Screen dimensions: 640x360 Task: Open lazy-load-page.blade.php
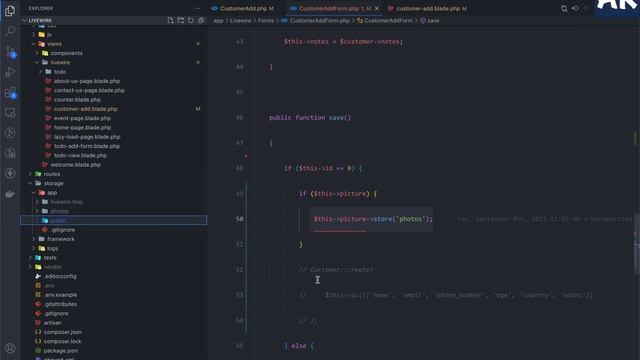click(x=87, y=137)
